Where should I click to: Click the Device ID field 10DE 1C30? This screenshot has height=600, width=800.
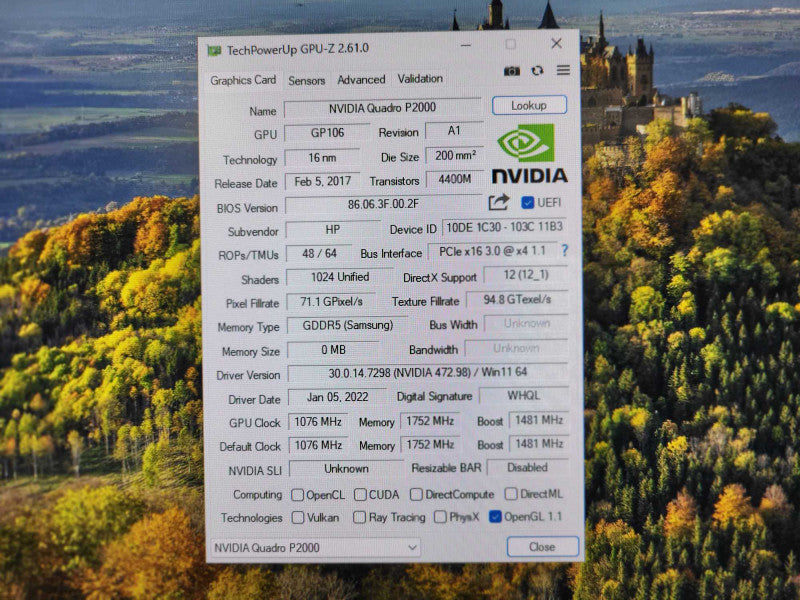(x=505, y=227)
